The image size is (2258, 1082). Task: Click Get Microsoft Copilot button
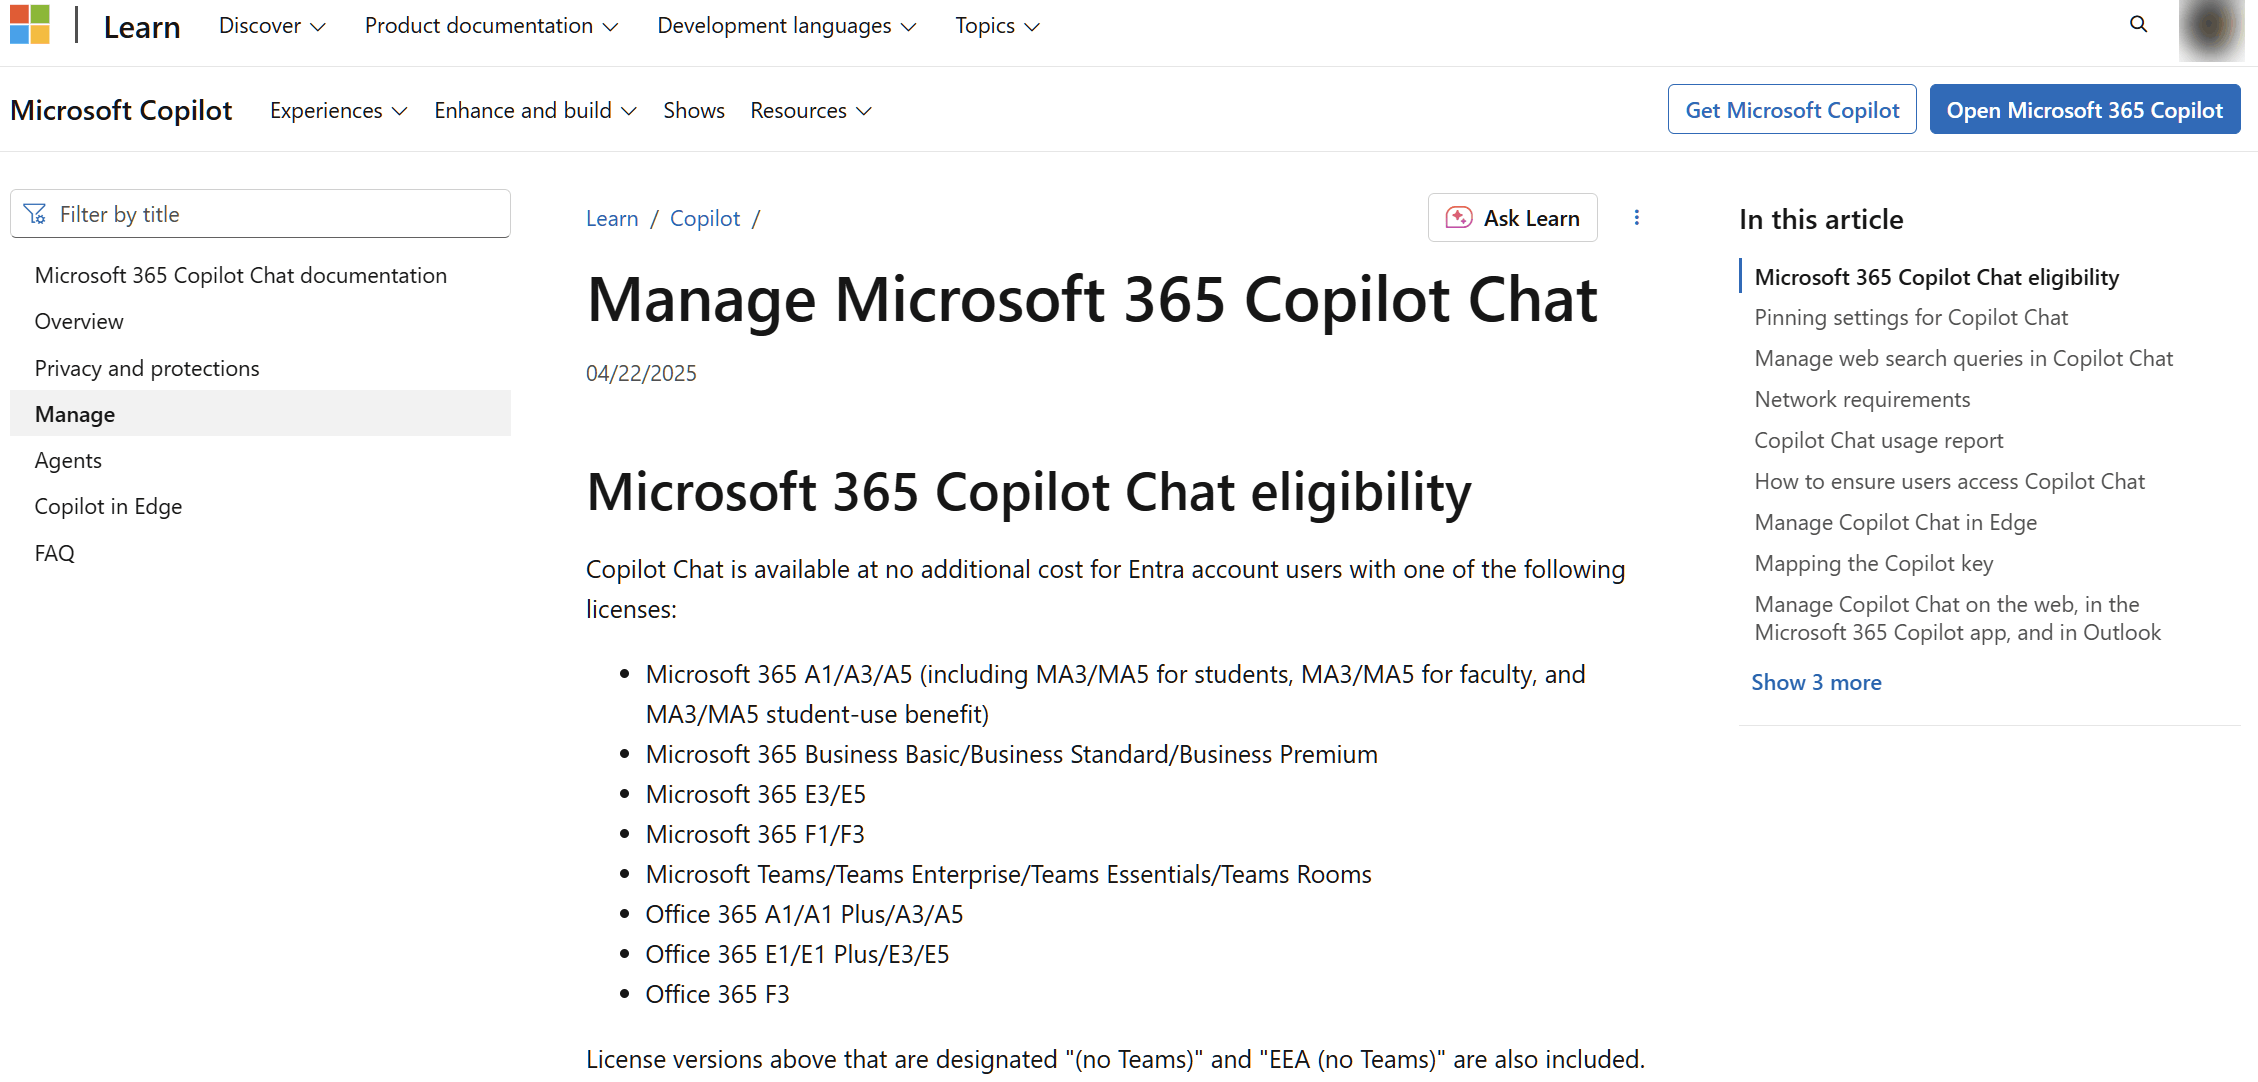click(1792, 109)
